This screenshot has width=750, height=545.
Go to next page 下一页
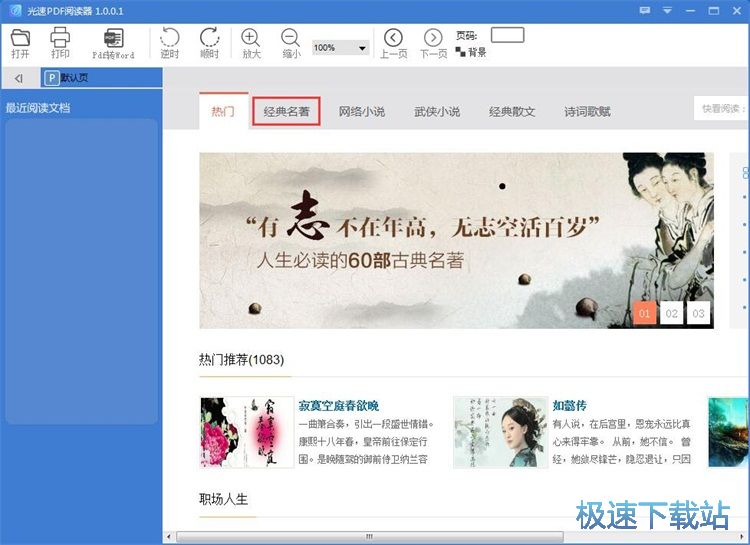[x=433, y=44]
